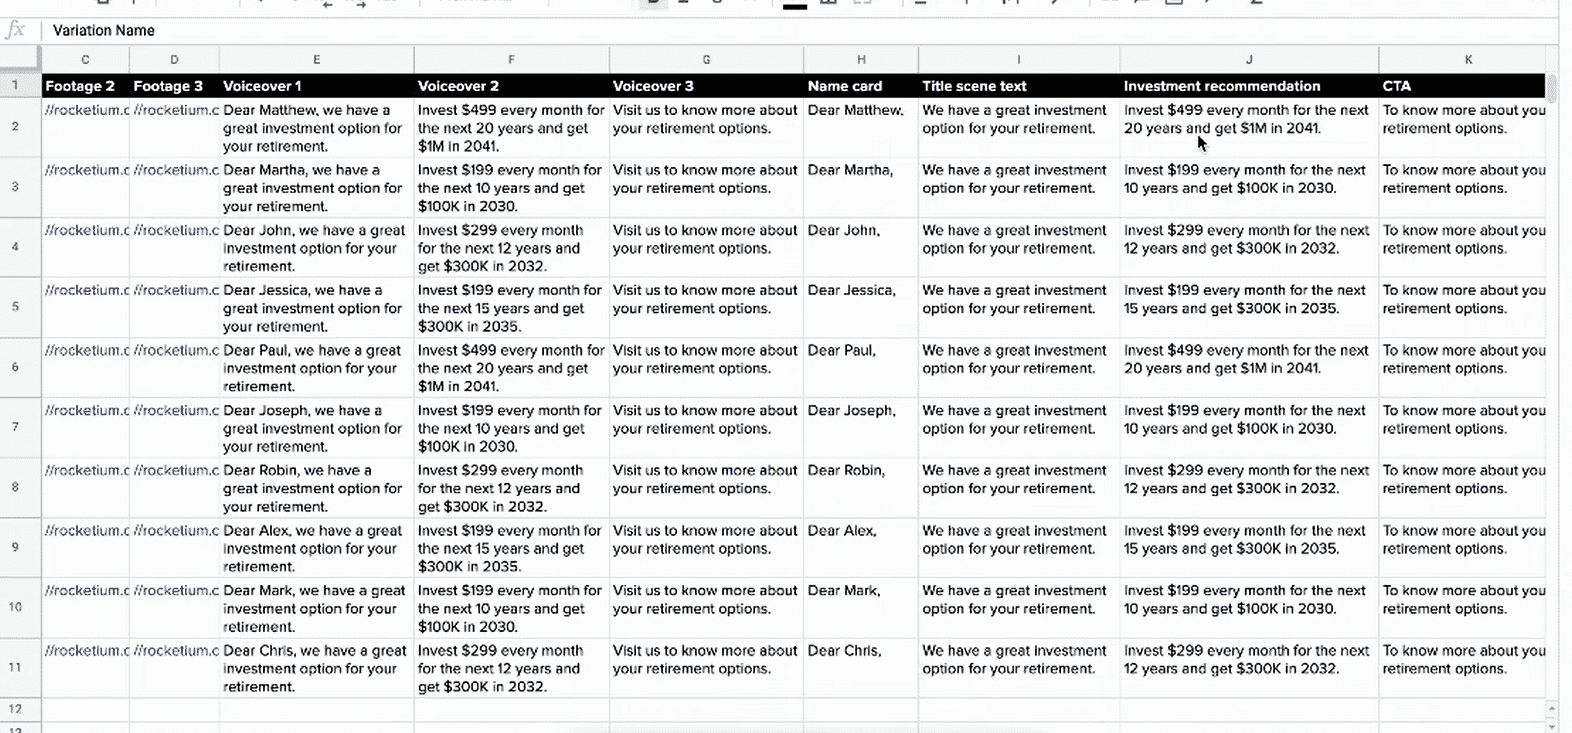
Task: Select column G header
Action: pyautogui.click(x=706, y=59)
